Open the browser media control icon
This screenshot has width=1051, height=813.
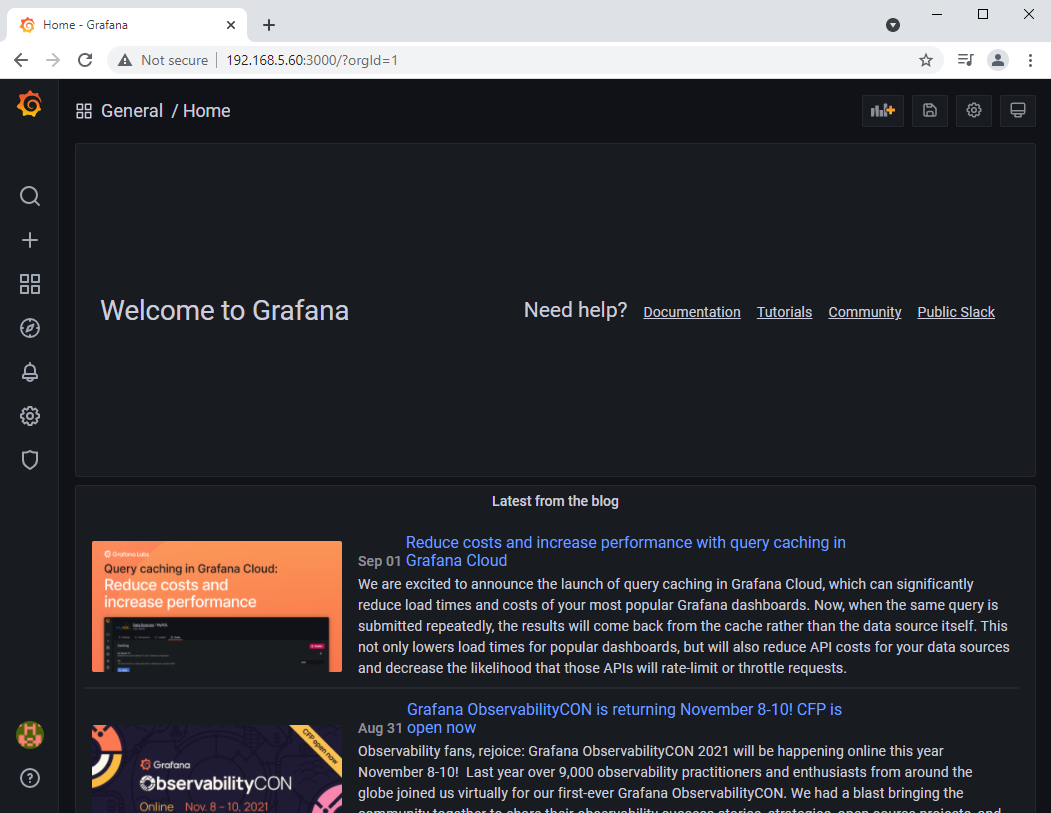point(965,60)
